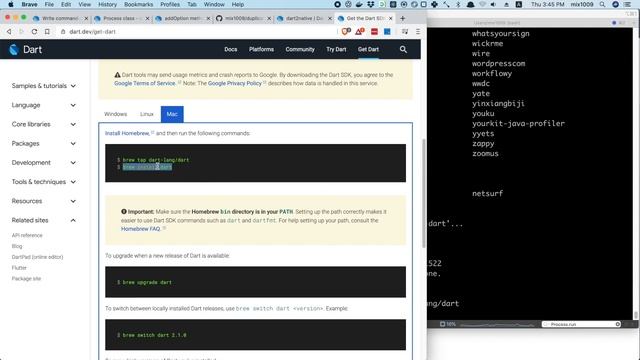This screenshot has width=640, height=360.
Task: Collapse the Related sites sidebar section
Action: point(43,220)
